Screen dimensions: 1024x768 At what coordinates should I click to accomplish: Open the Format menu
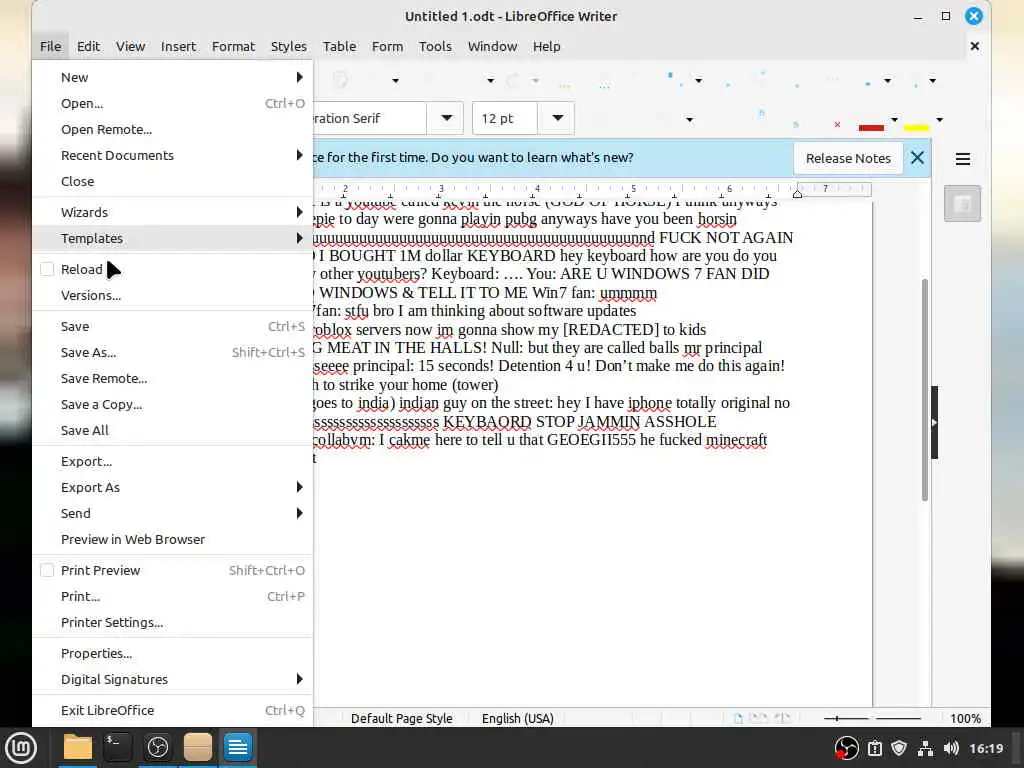[x=233, y=46]
